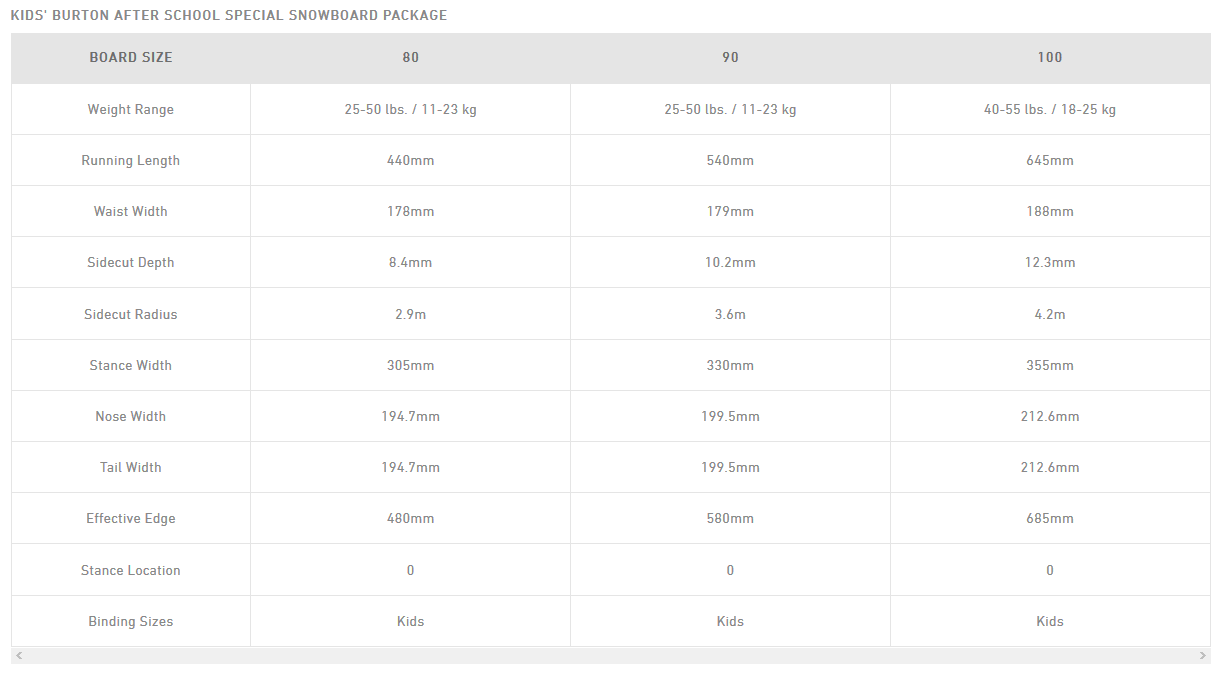Click the 3.6m sidecut radius value
The width and height of the screenshot is (1220, 673).
click(x=730, y=314)
